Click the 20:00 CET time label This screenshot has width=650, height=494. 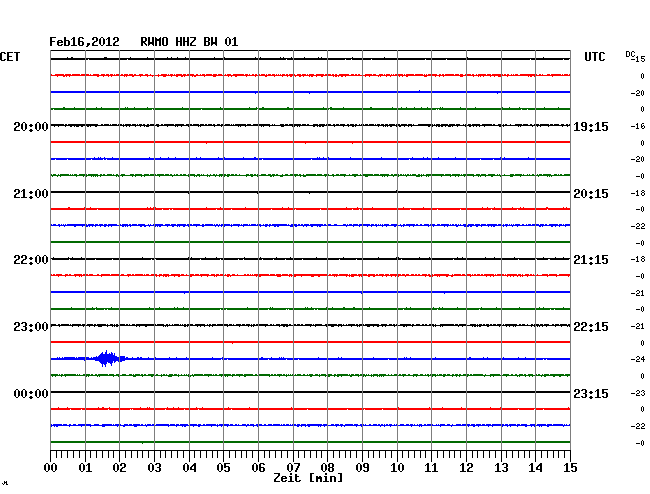31,126
